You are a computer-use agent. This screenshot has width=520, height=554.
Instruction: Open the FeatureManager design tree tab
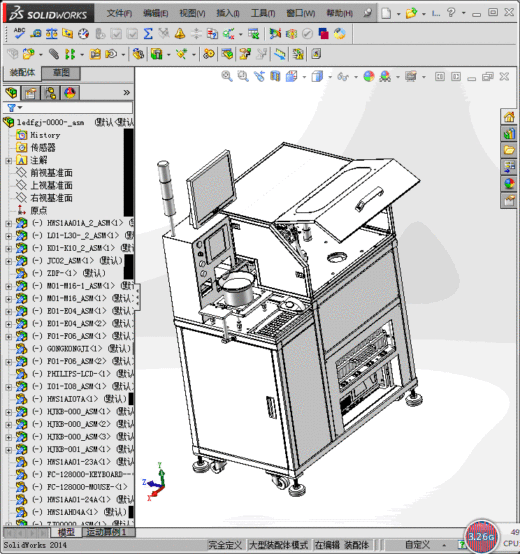pos(11,93)
